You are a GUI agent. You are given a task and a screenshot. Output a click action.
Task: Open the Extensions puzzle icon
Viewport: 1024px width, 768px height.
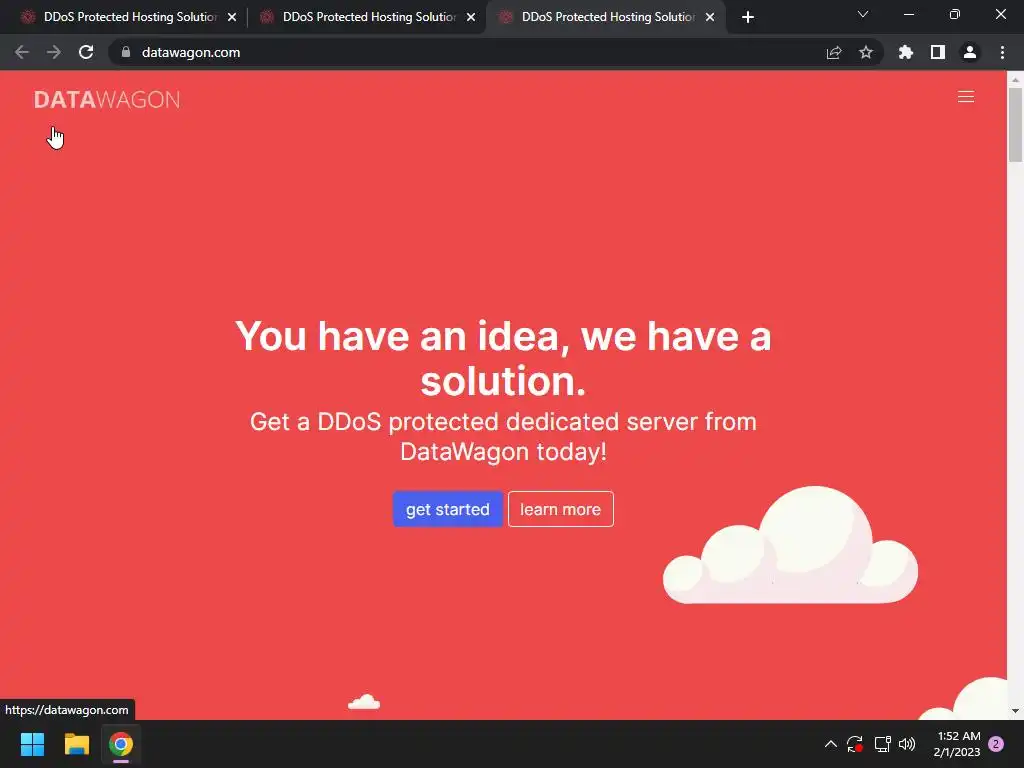coord(906,52)
